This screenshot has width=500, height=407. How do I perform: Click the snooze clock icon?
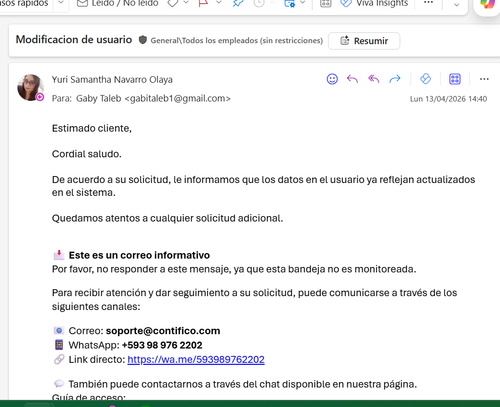pos(259,3)
